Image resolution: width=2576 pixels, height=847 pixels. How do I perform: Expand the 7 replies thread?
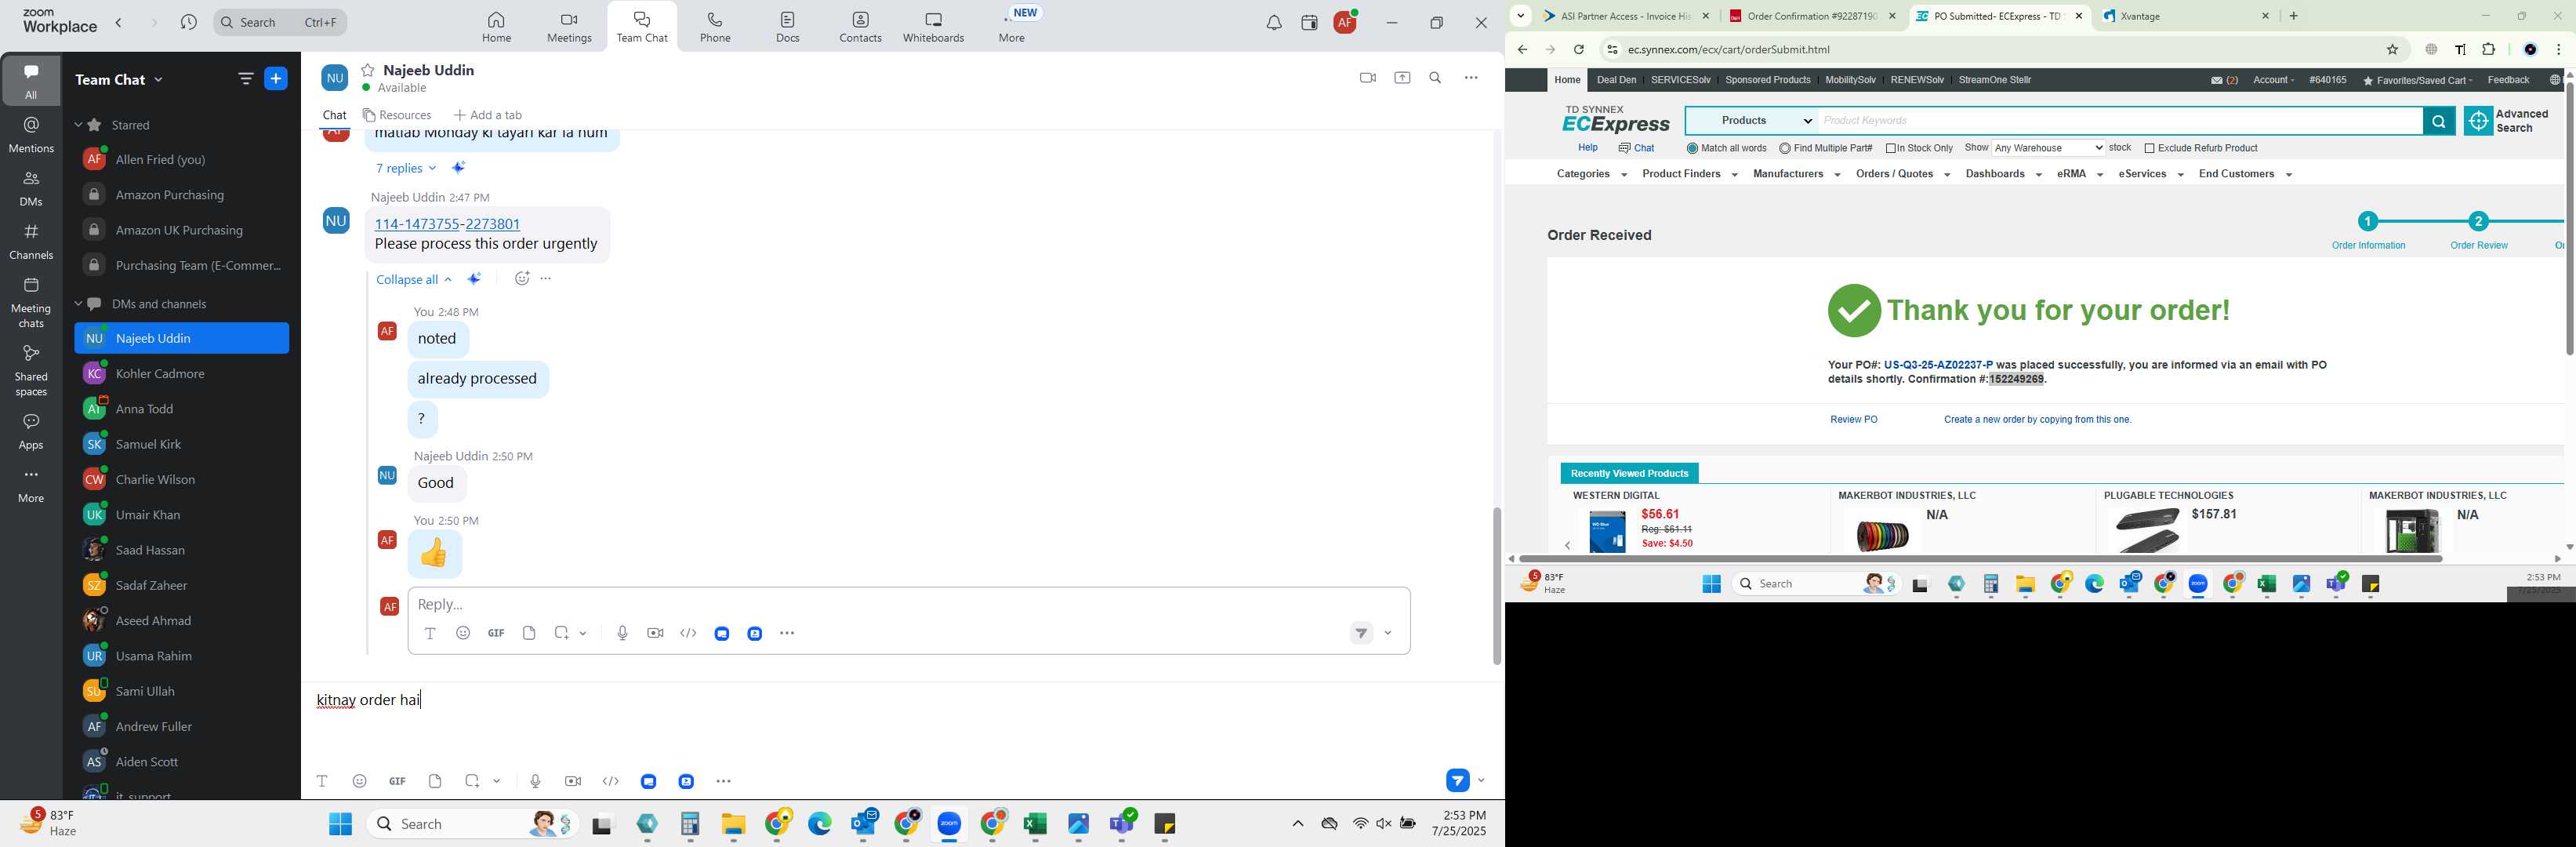coord(406,168)
